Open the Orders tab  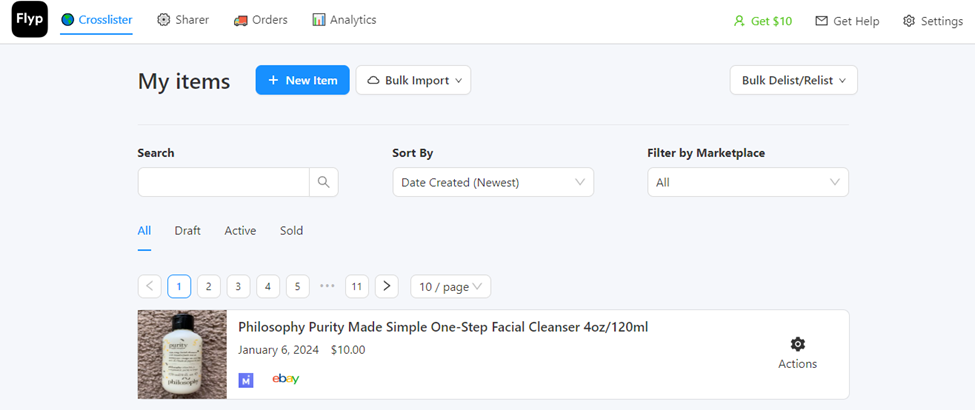coord(261,20)
